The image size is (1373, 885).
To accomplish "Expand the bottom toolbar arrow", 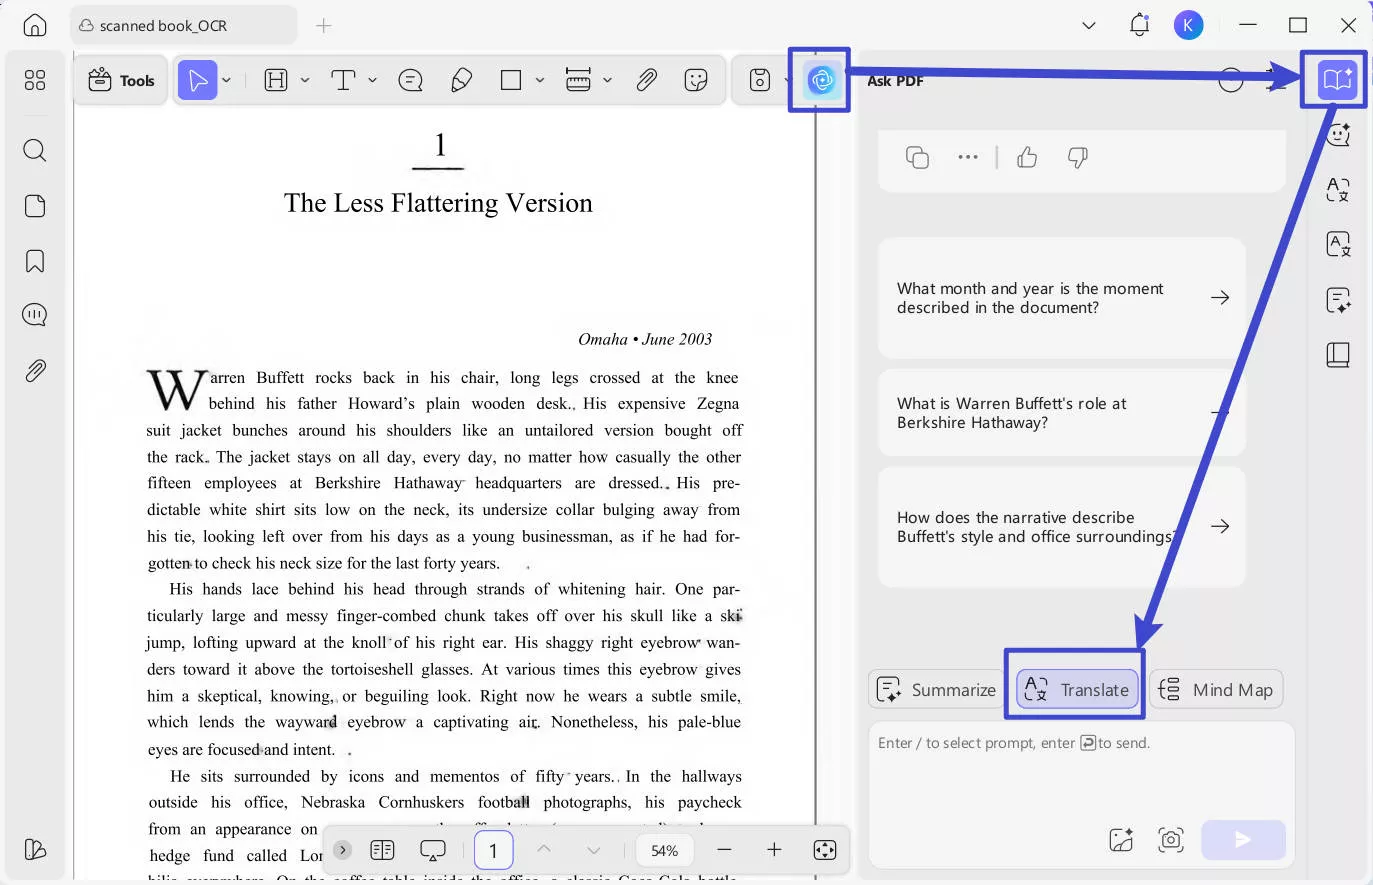I will pyautogui.click(x=342, y=850).
